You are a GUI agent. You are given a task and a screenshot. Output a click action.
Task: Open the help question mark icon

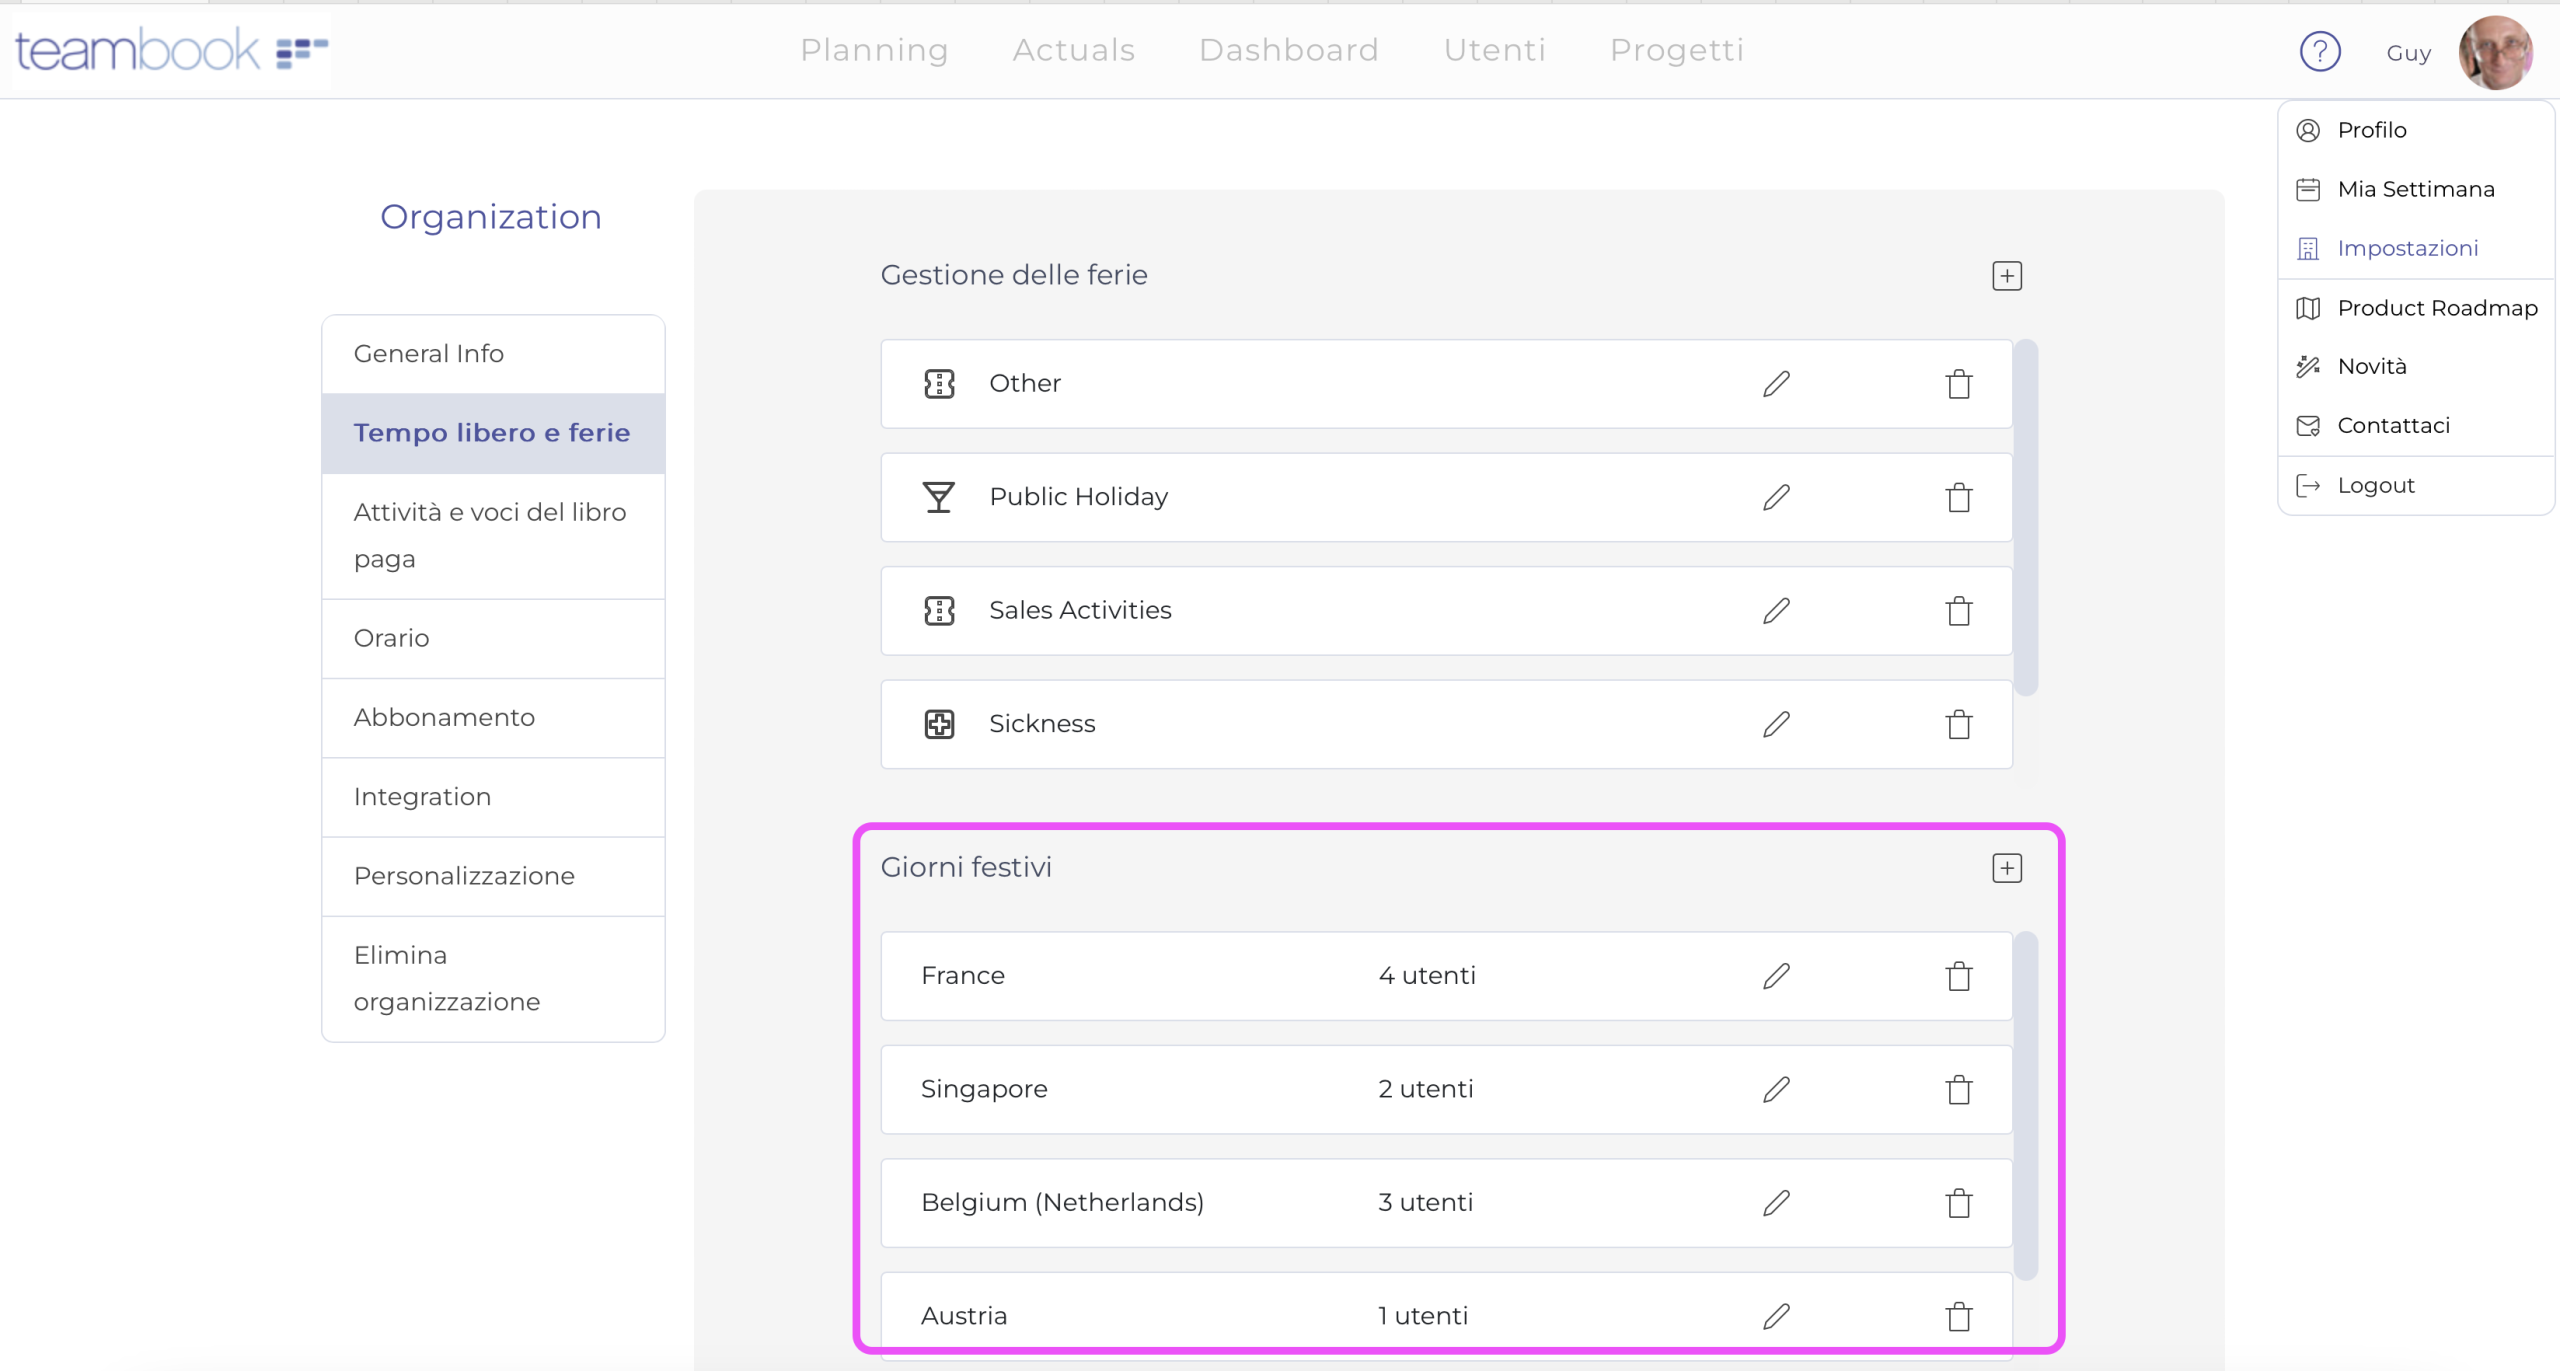click(x=2319, y=52)
